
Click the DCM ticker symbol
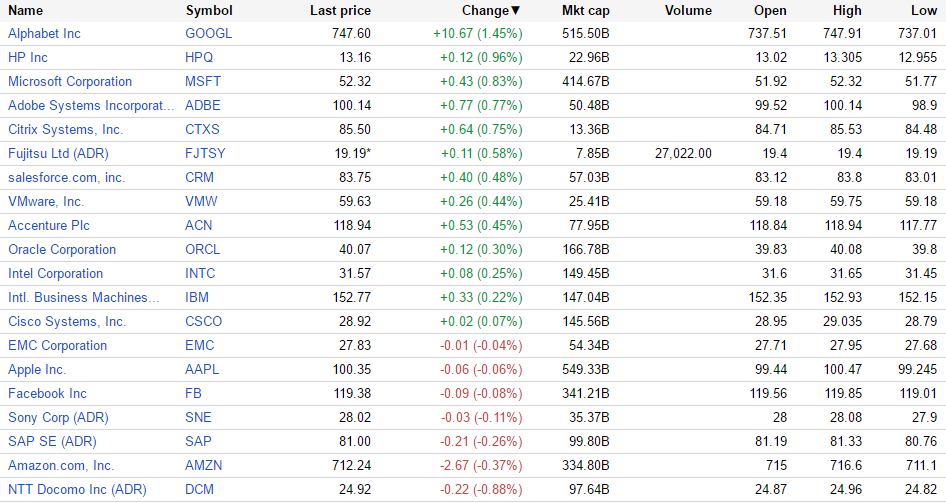point(200,489)
